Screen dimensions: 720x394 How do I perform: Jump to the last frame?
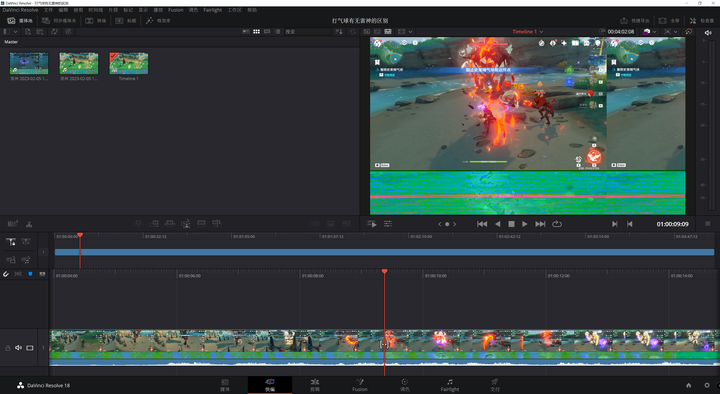click(x=540, y=224)
